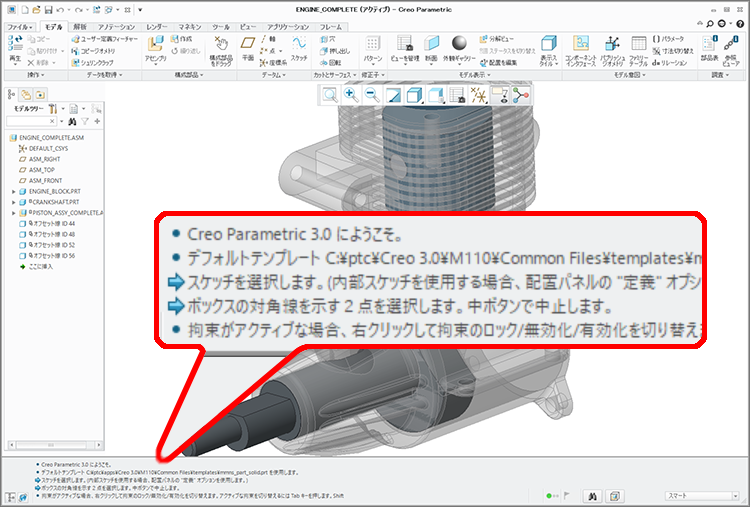Select ASM_RIGHT in the model tree
This screenshot has width=750, height=507.
tap(45, 158)
